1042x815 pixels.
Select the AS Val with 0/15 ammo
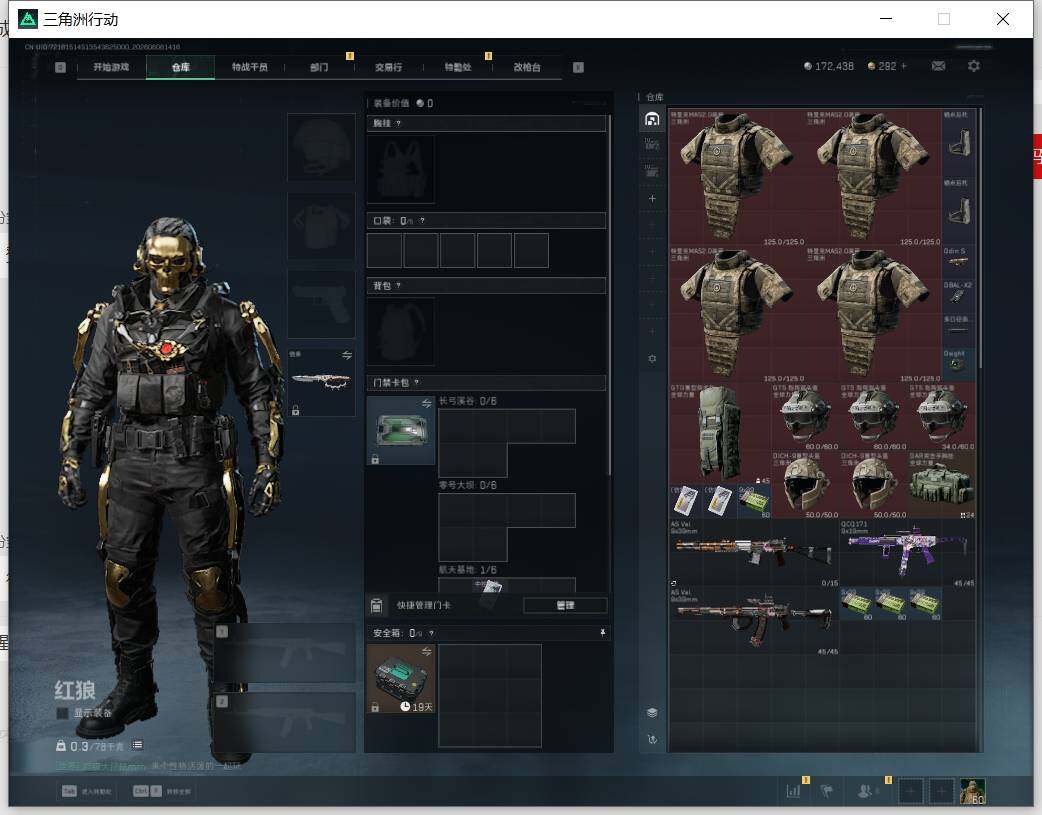click(x=754, y=553)
